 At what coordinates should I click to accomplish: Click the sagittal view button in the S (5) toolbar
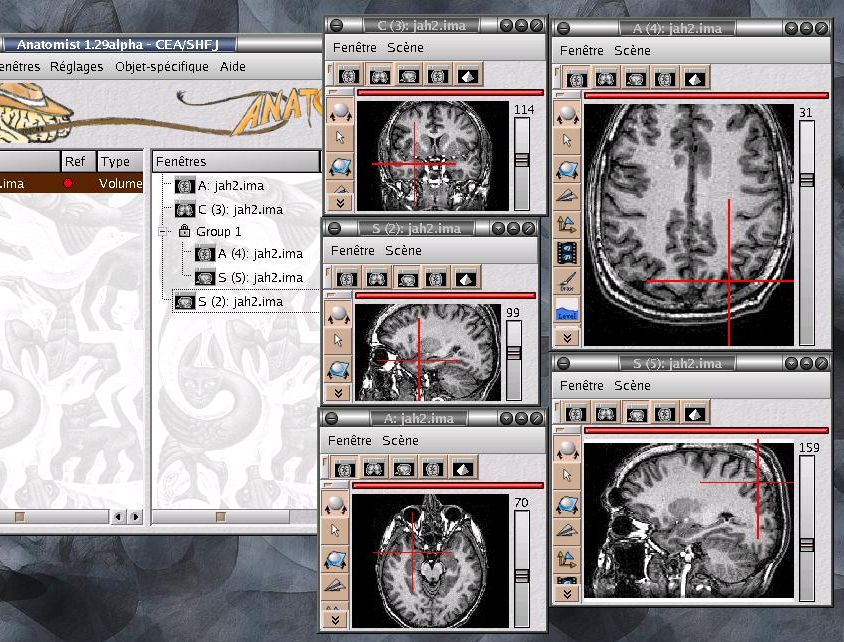click(x=636, y=411)
